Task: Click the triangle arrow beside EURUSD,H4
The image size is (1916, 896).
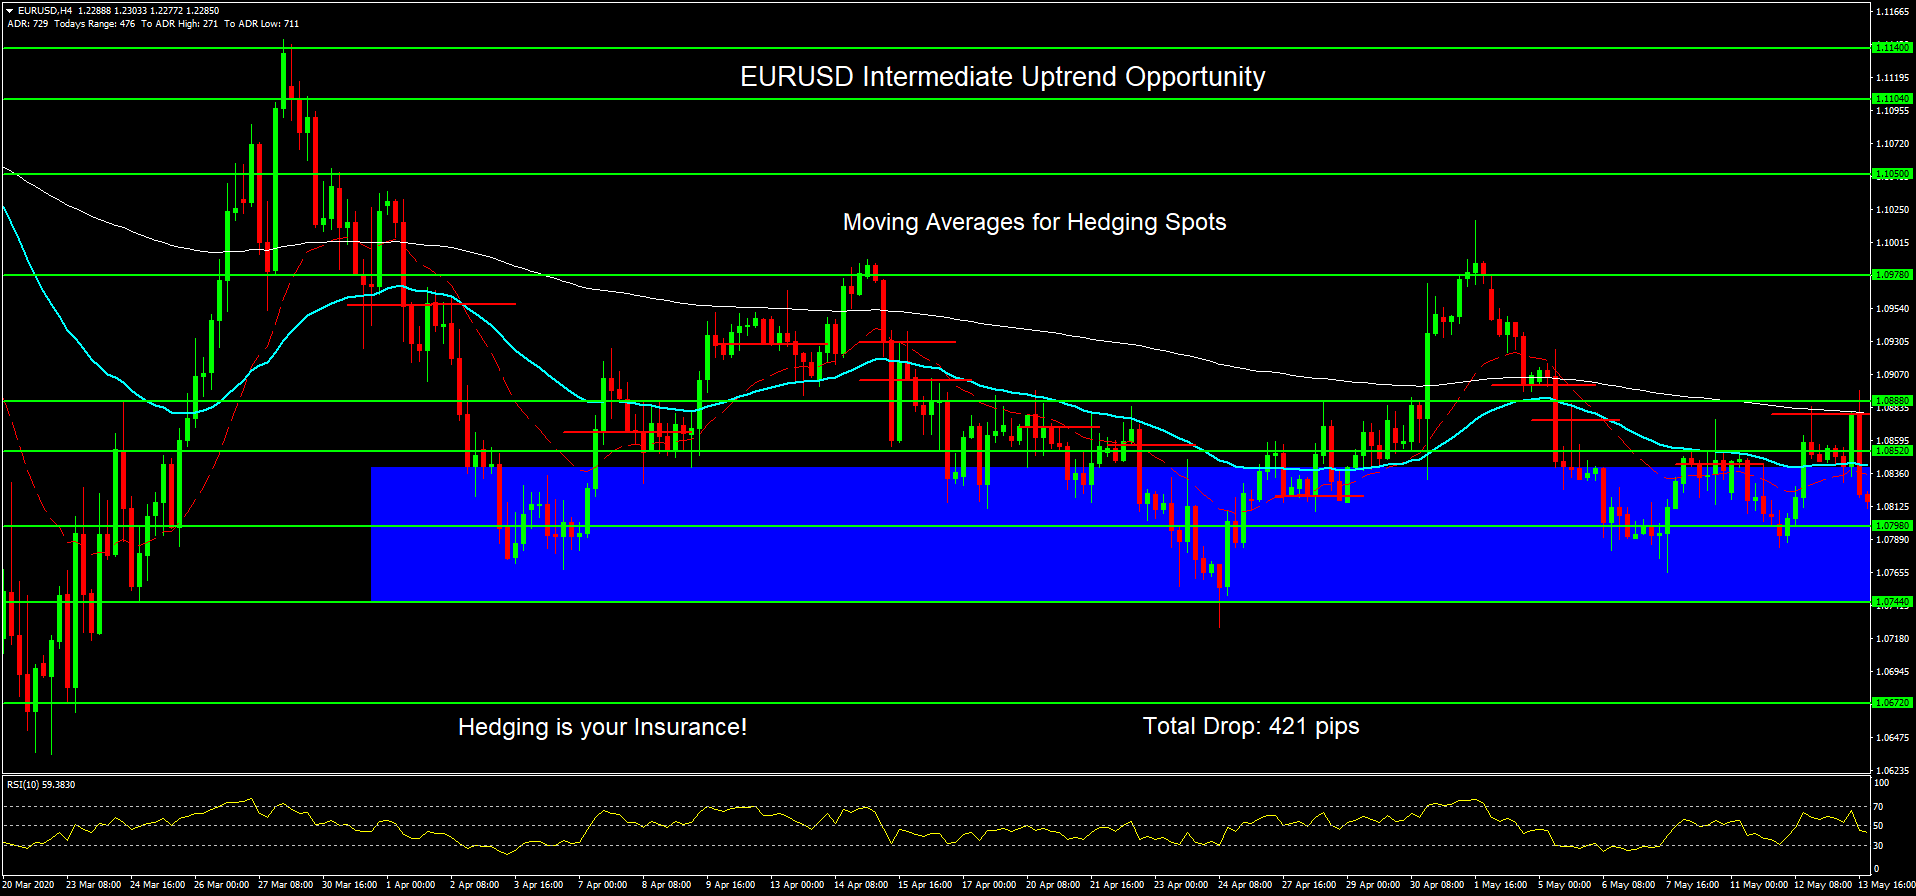Action: click(10, 10)
